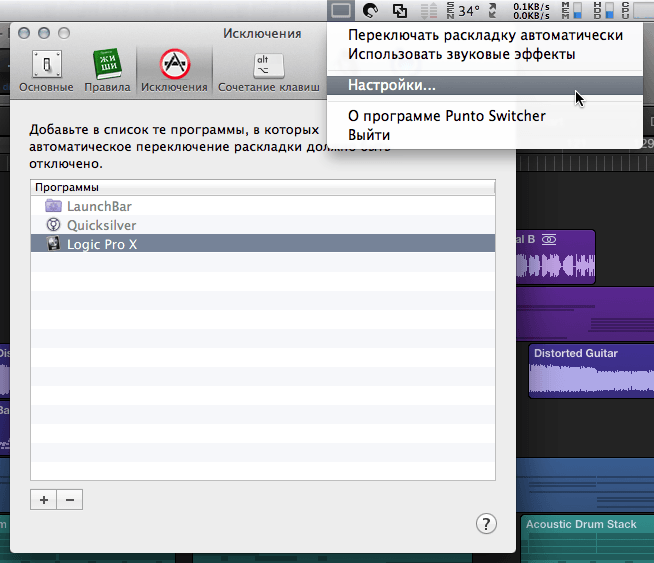The width and height of the screenshot is (654, 563).
Task: Select the Logic Pro X row
Action: [x=263, y=244]
